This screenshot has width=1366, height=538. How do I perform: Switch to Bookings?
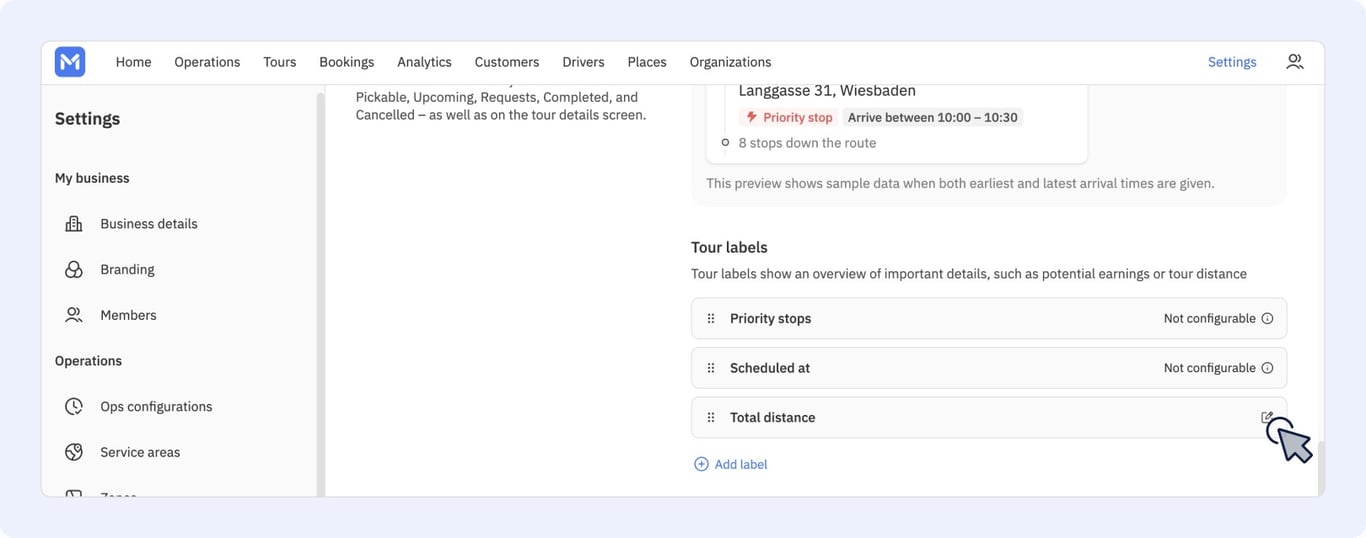click(347, 62)
